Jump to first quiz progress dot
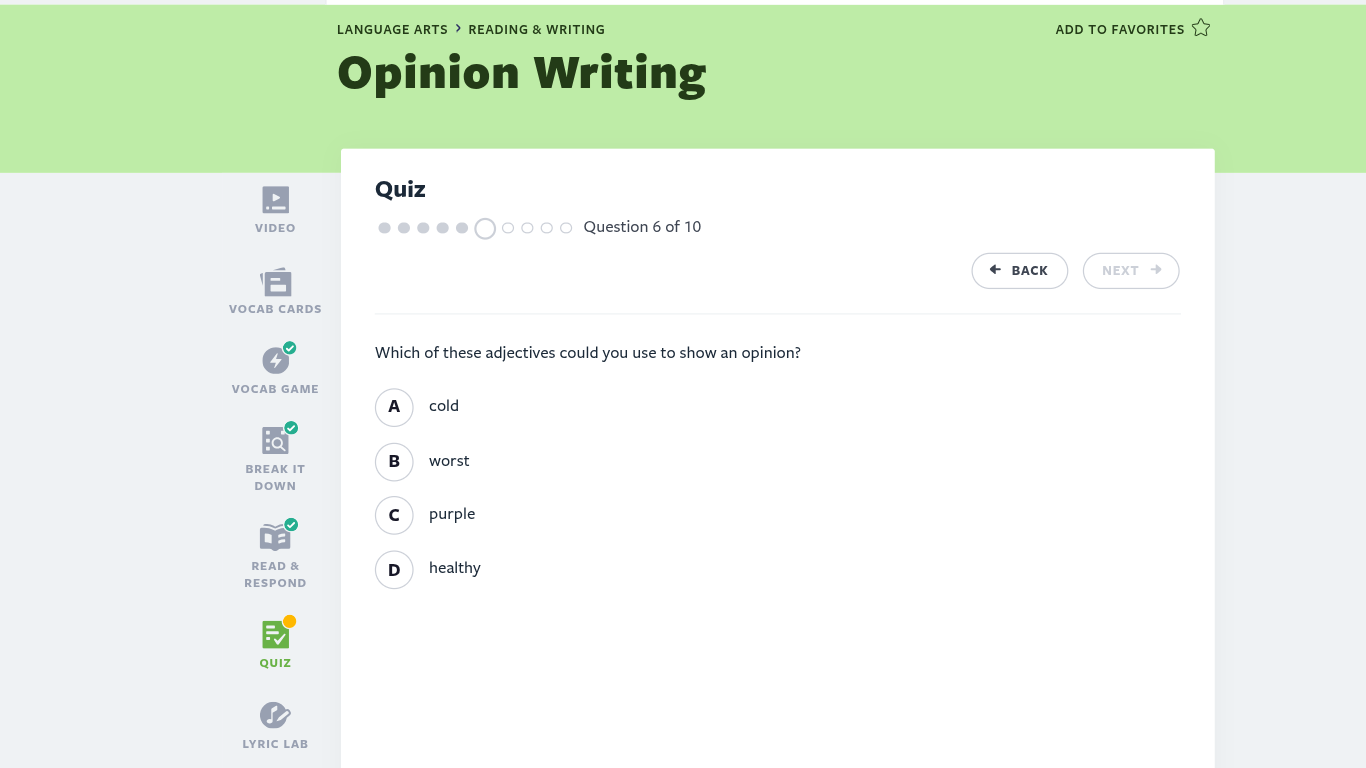The height and width of the screenshot is (768, 1366). 384,228
